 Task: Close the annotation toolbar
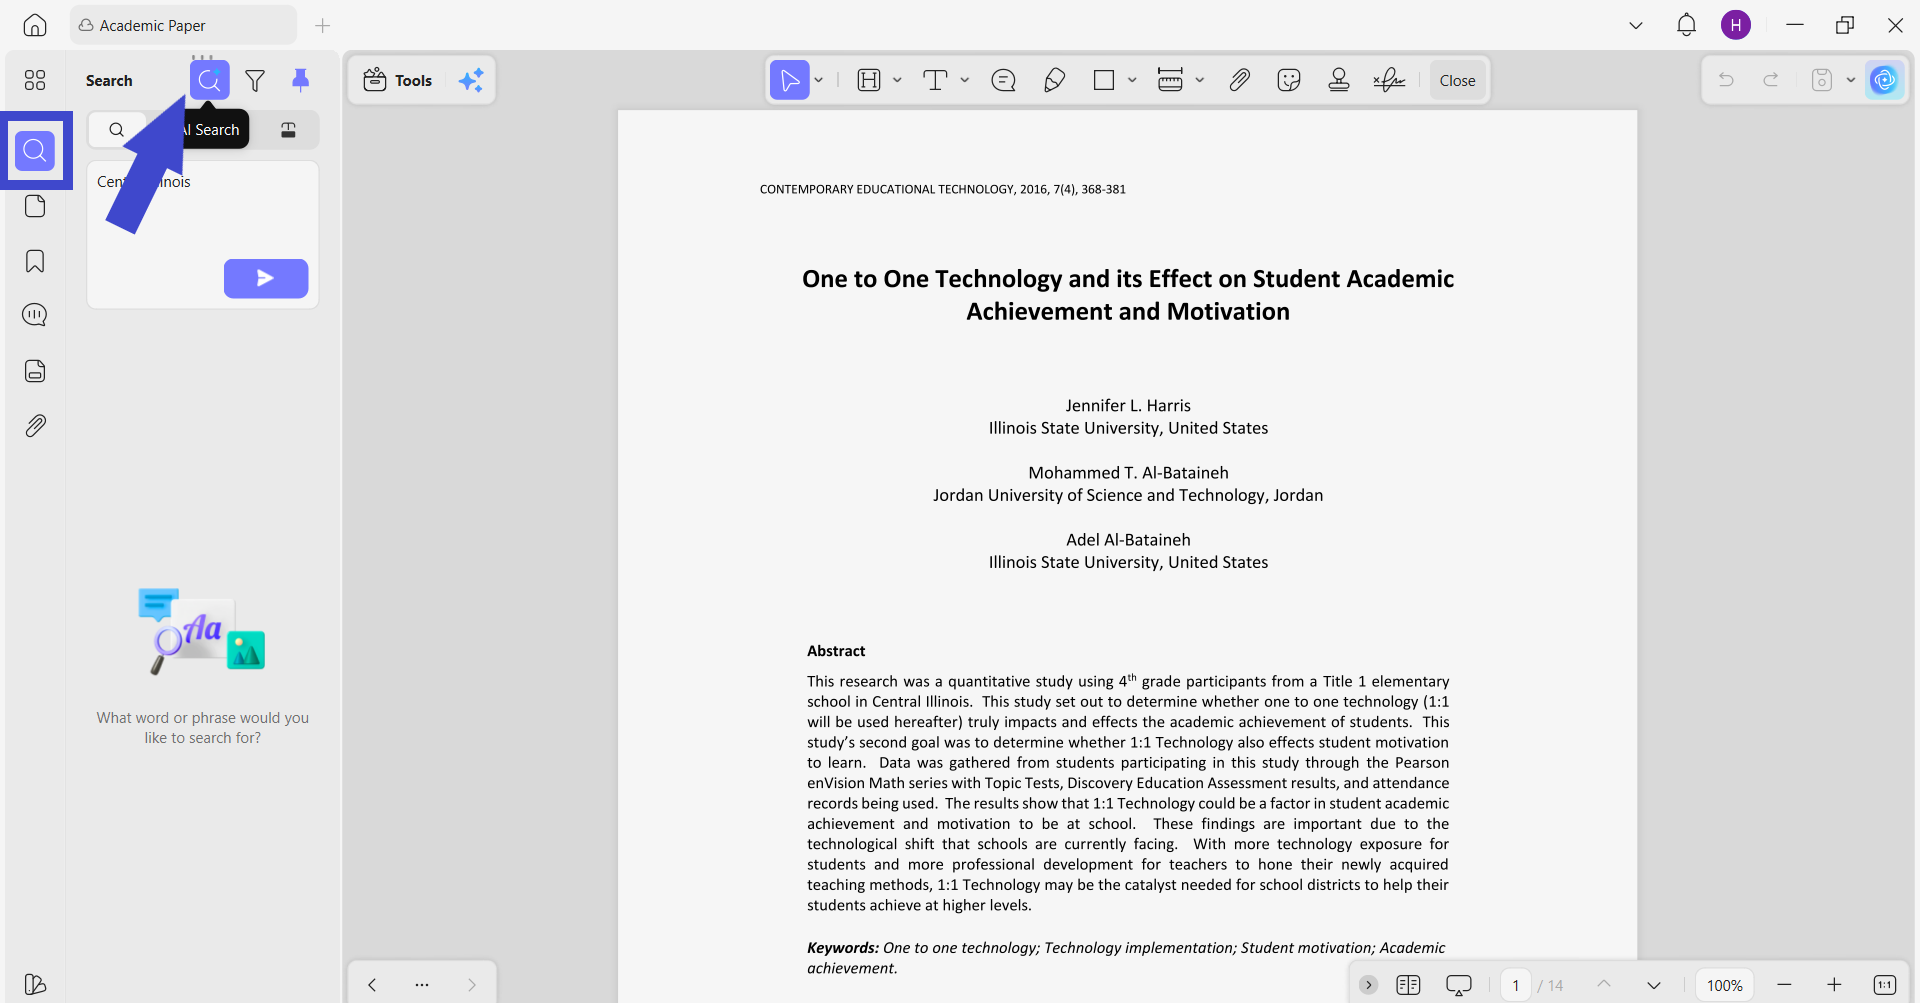(x=1457, y=80)
